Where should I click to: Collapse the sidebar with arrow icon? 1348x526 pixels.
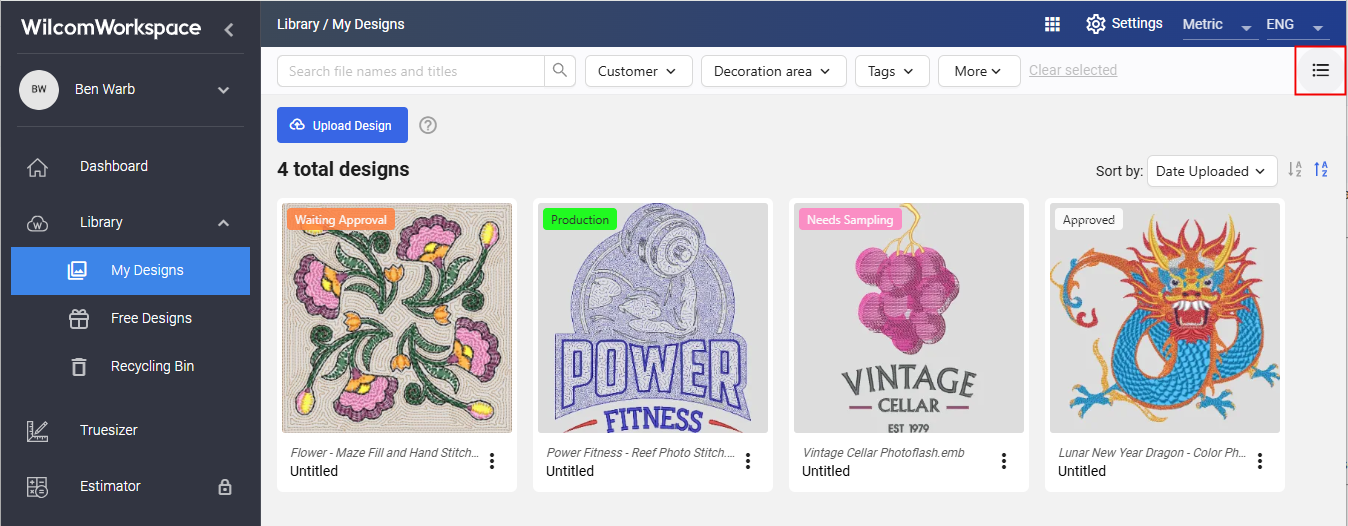228,30
